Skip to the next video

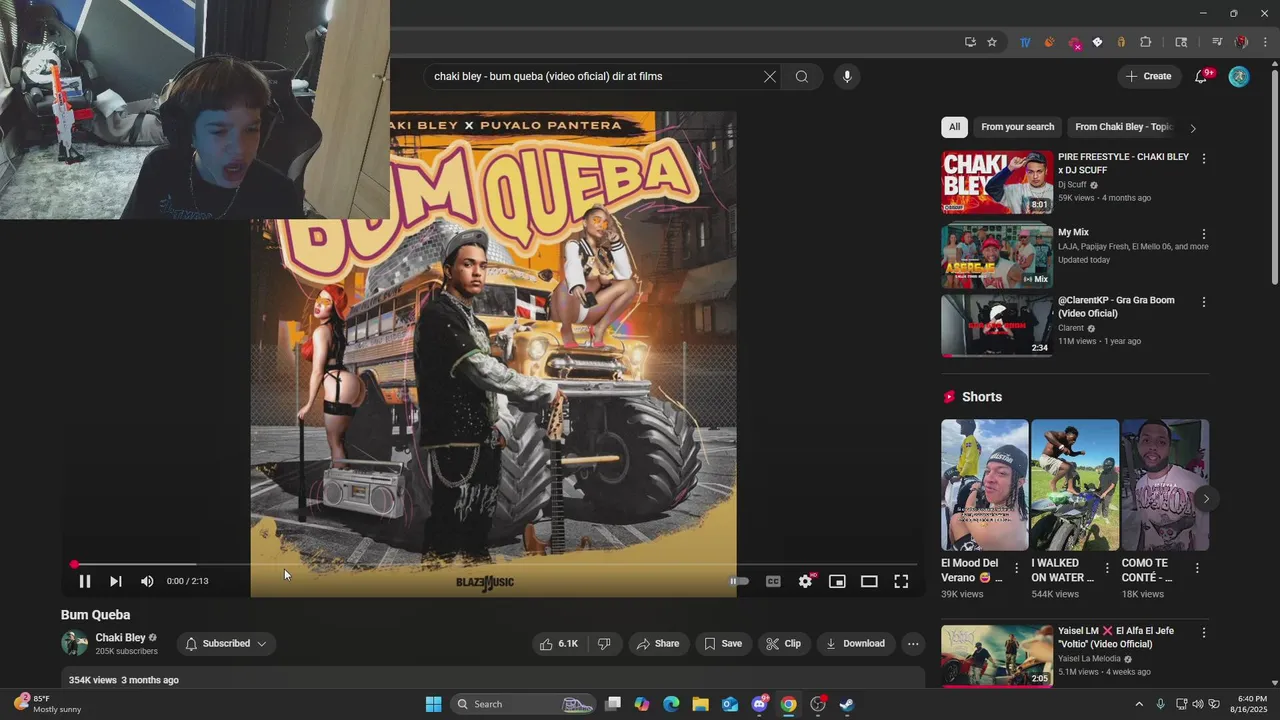pos(116,581)
